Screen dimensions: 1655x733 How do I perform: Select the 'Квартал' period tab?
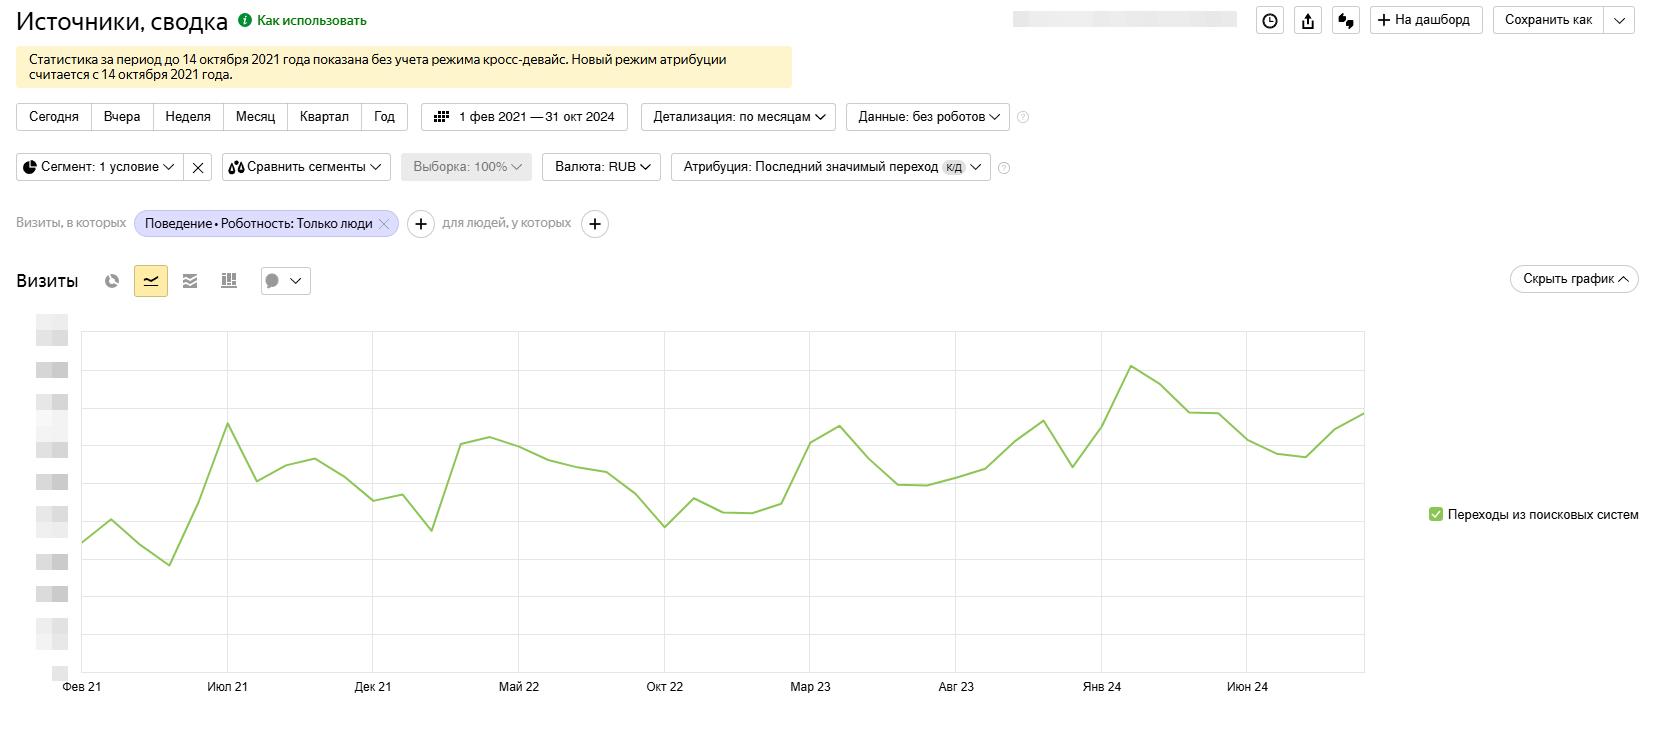click(x=324, y=117)
